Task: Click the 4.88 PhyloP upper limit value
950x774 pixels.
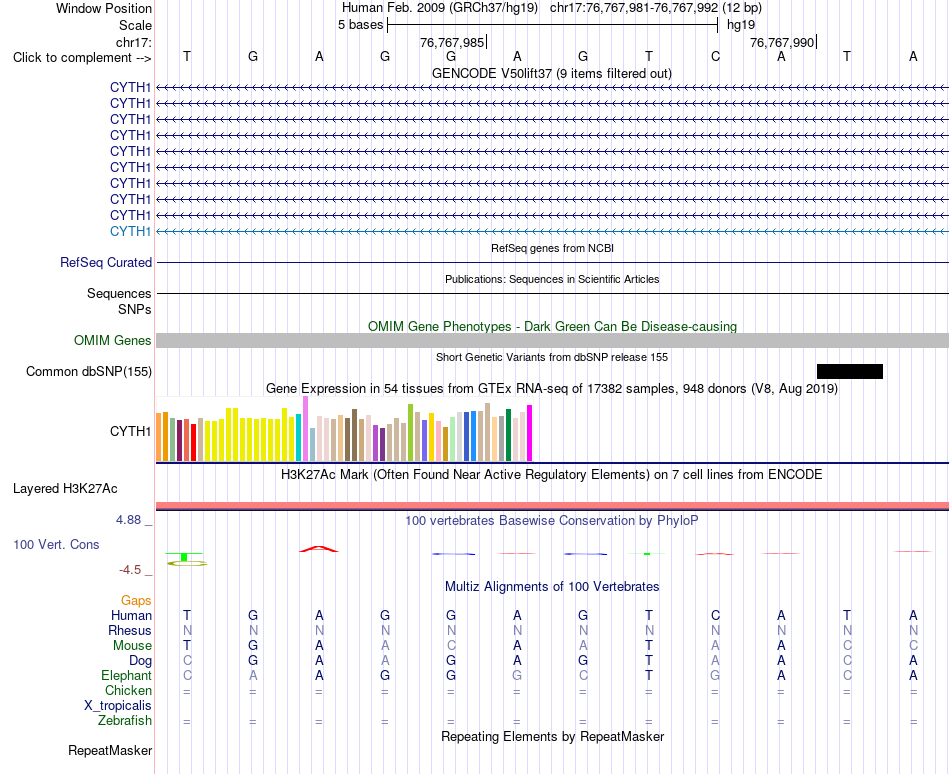Action: (128, 520)
